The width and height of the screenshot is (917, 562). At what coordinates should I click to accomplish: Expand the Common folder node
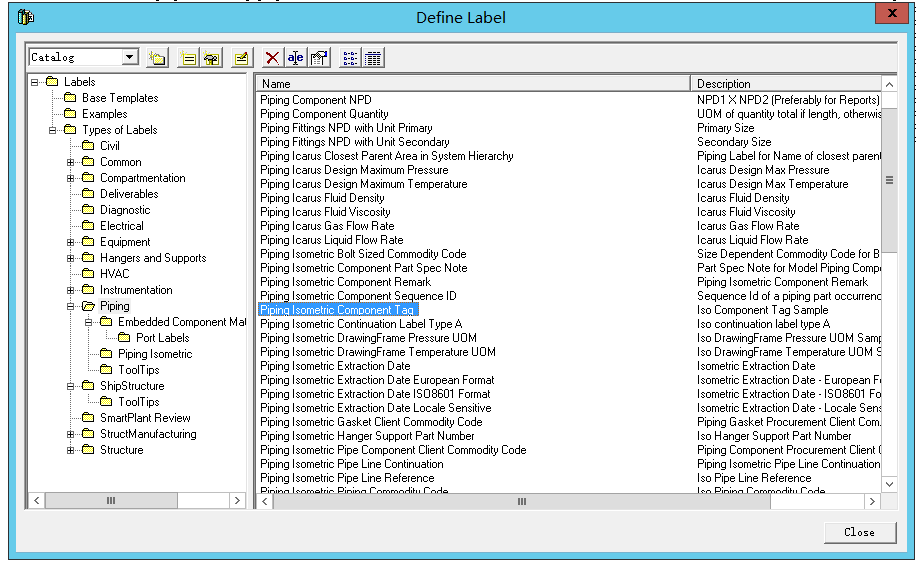[70, 162]
